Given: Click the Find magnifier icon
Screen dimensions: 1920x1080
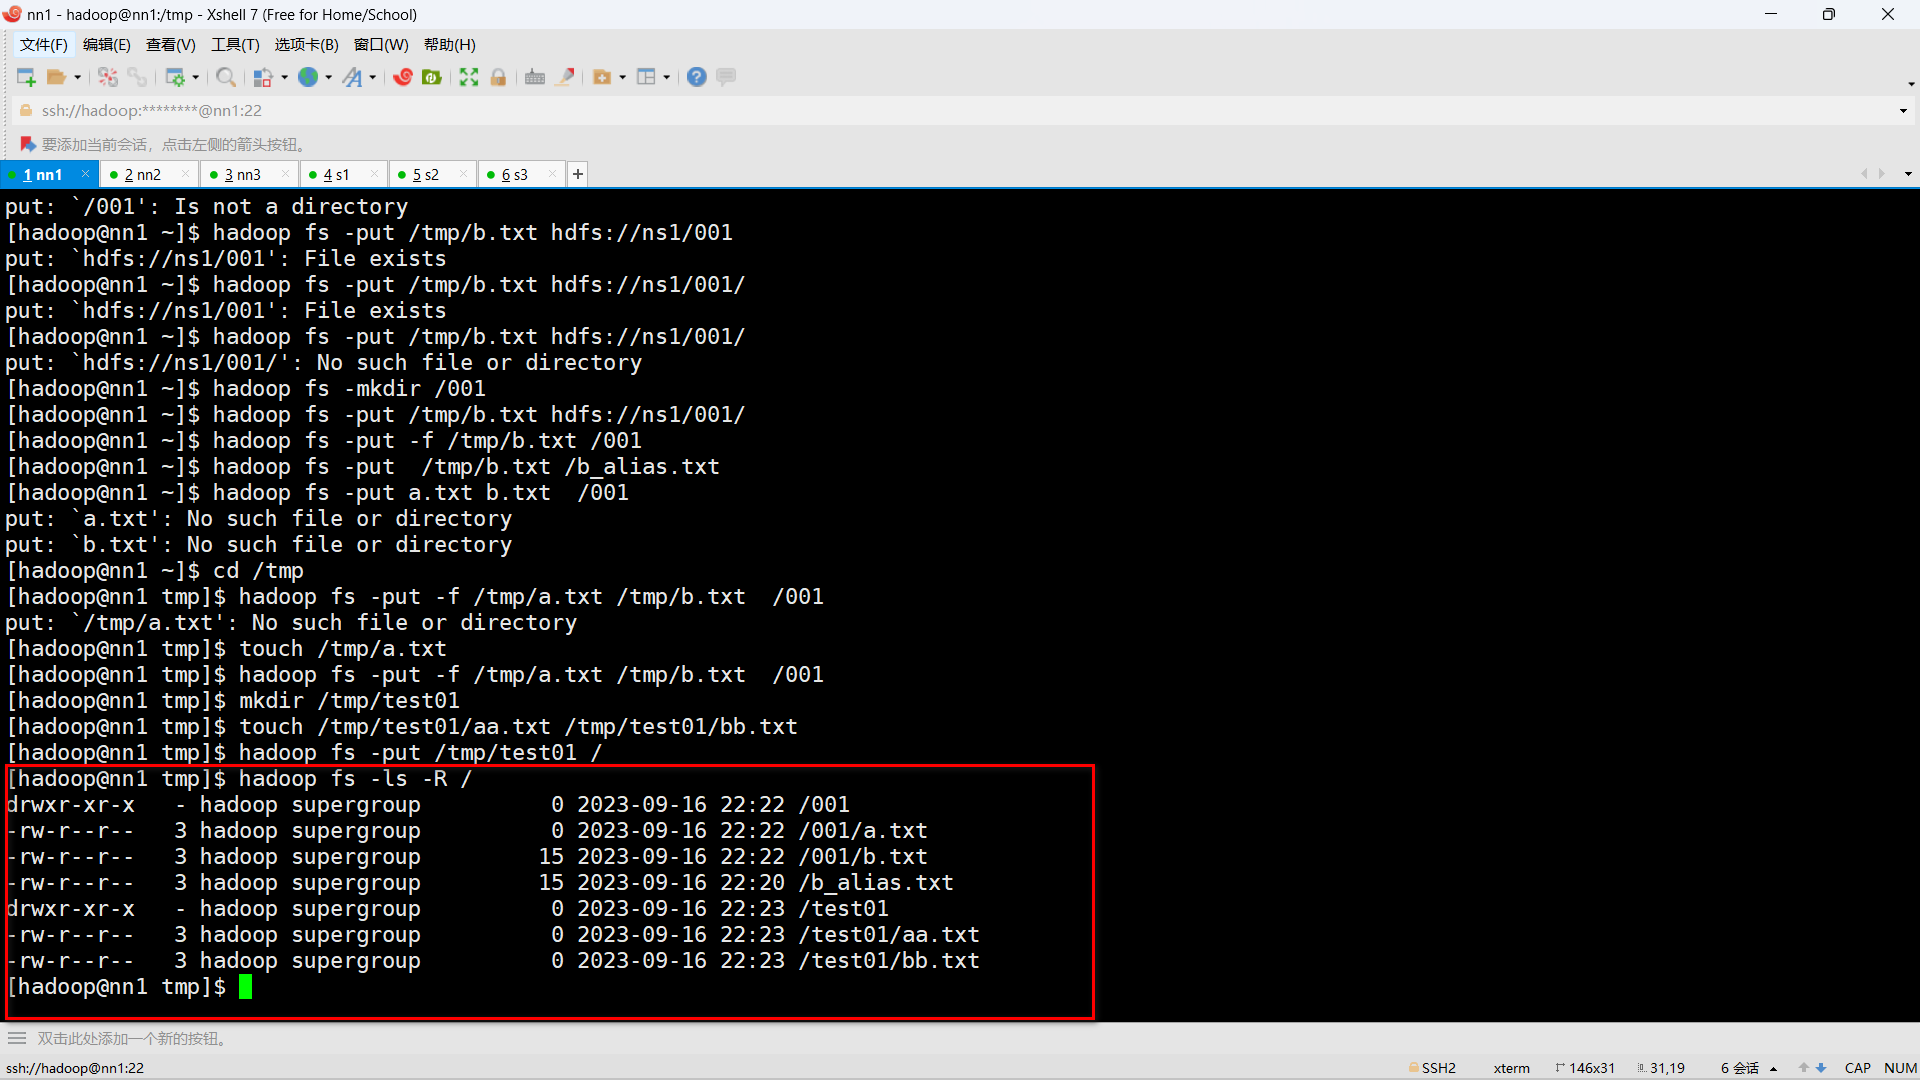Looking at the screenshot, I should click(x=226, y=77).
